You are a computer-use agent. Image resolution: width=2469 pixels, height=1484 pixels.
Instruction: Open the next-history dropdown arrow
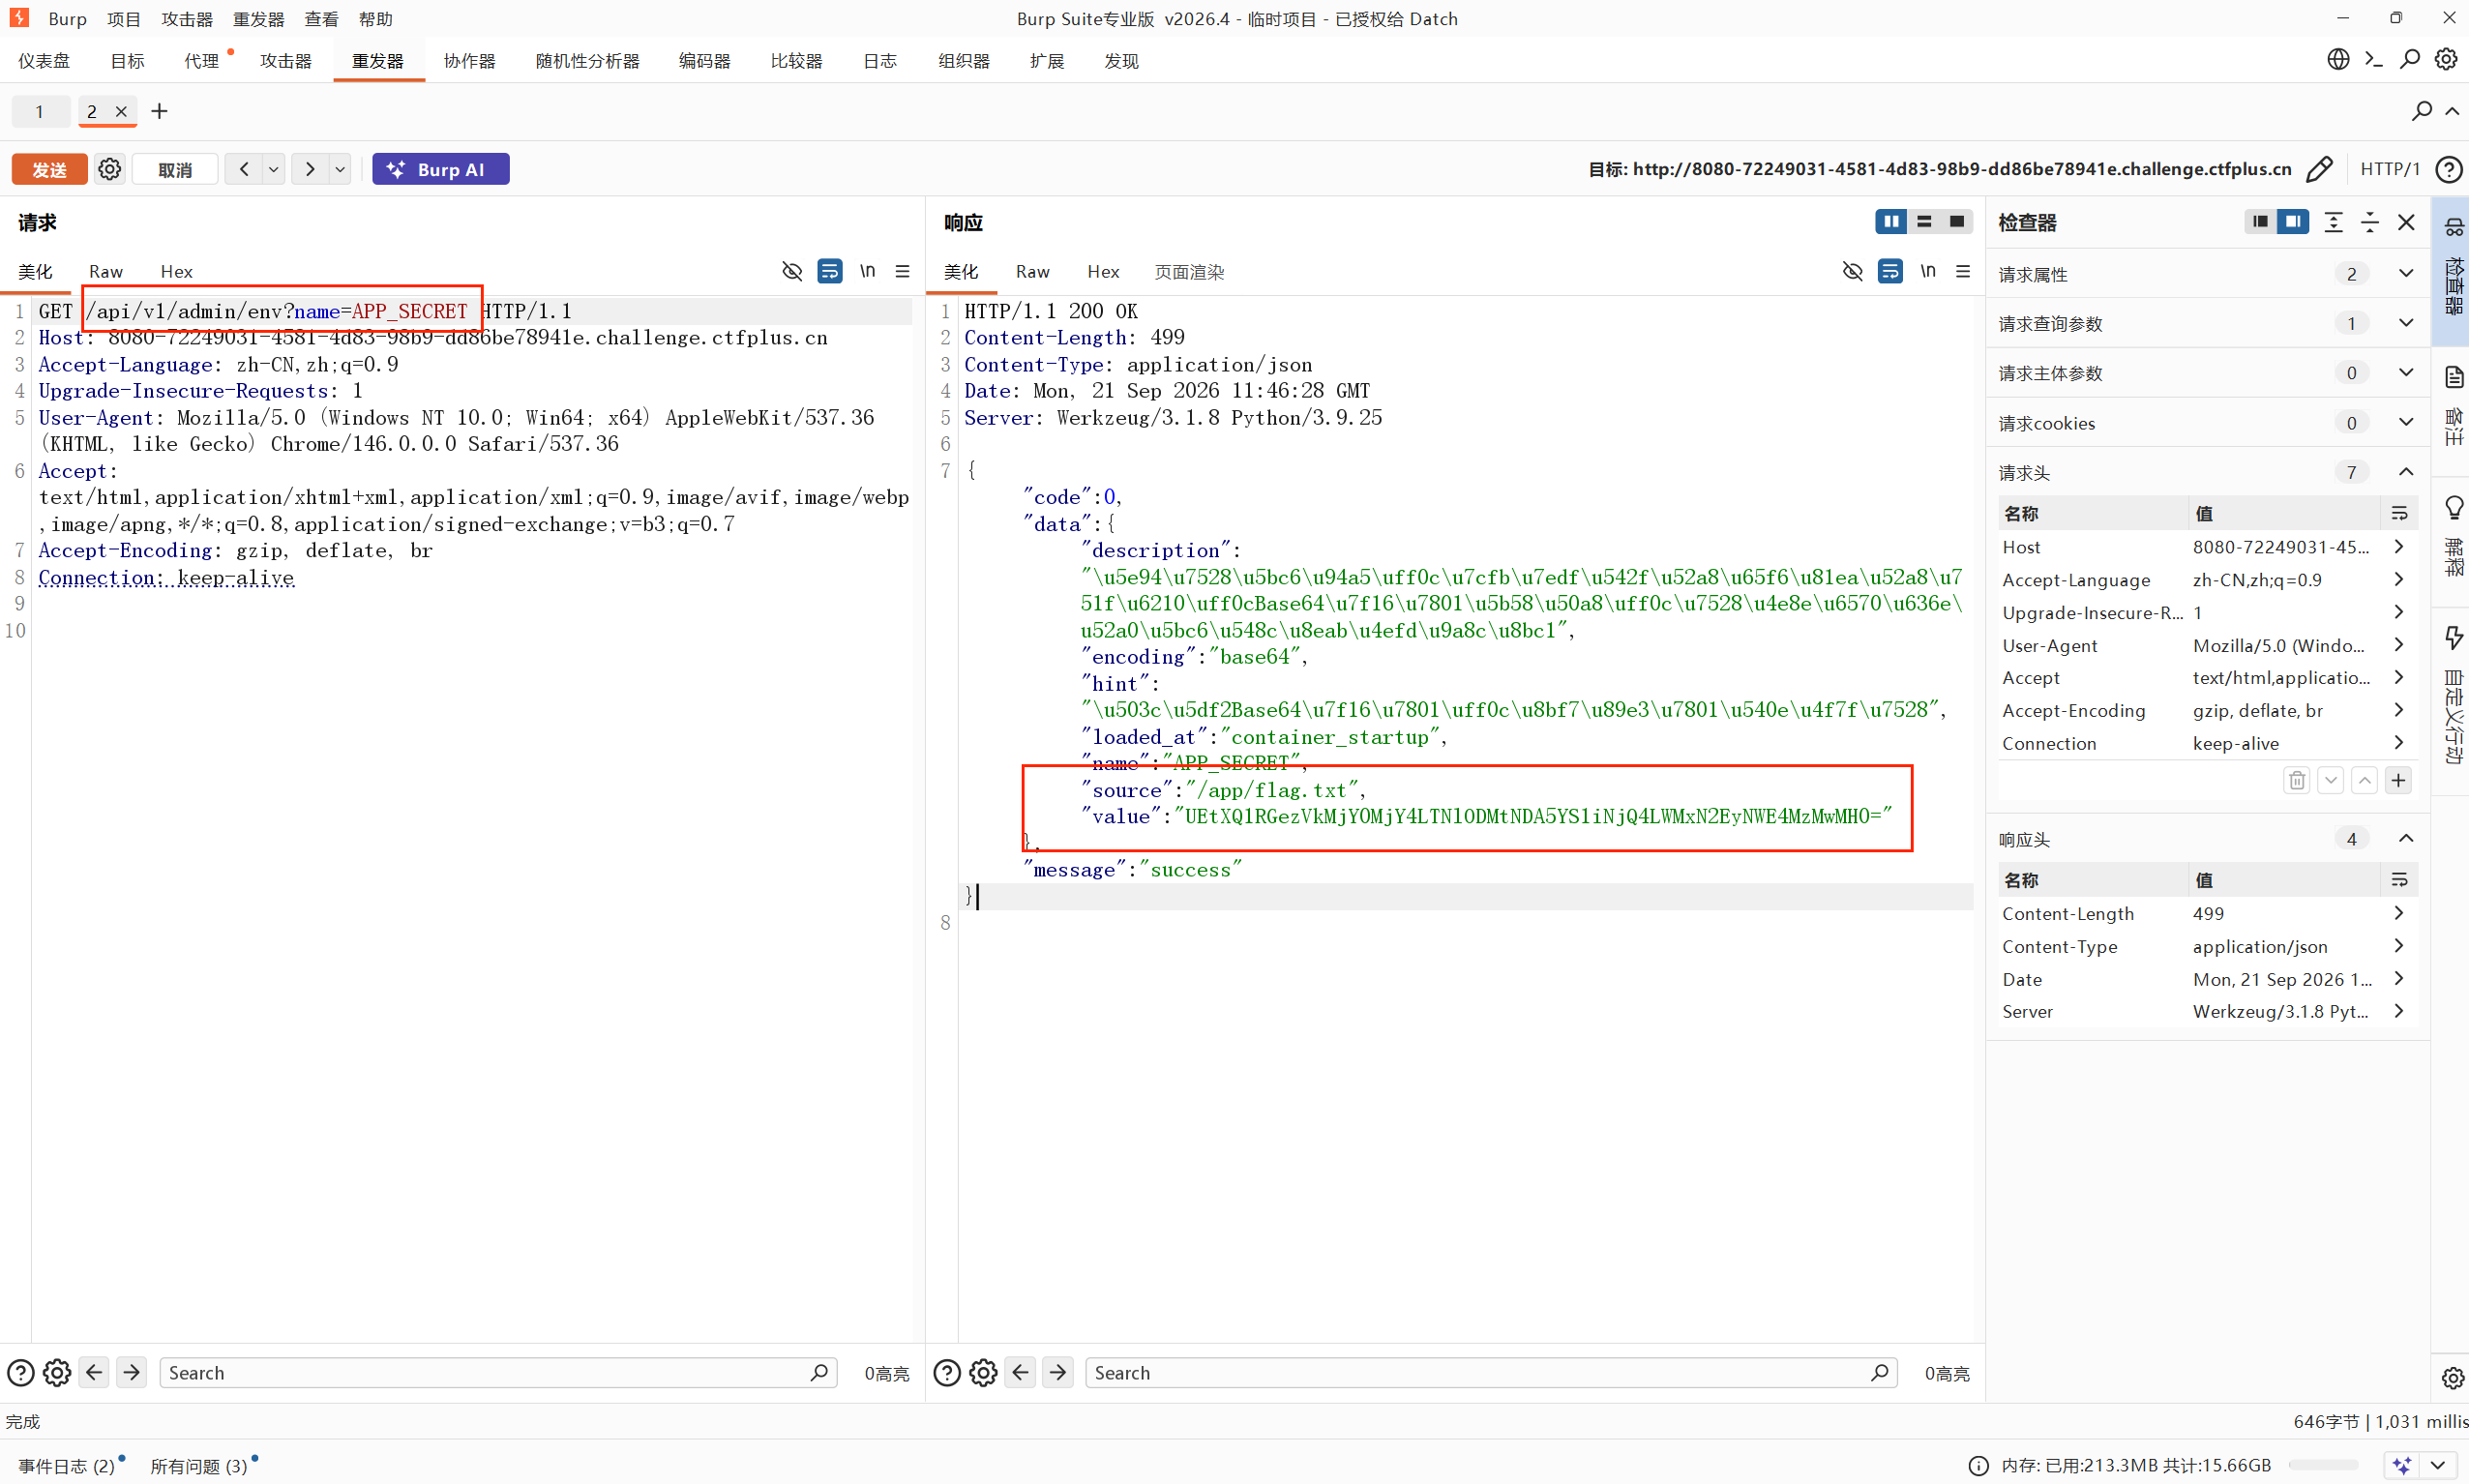click(340, 169)
